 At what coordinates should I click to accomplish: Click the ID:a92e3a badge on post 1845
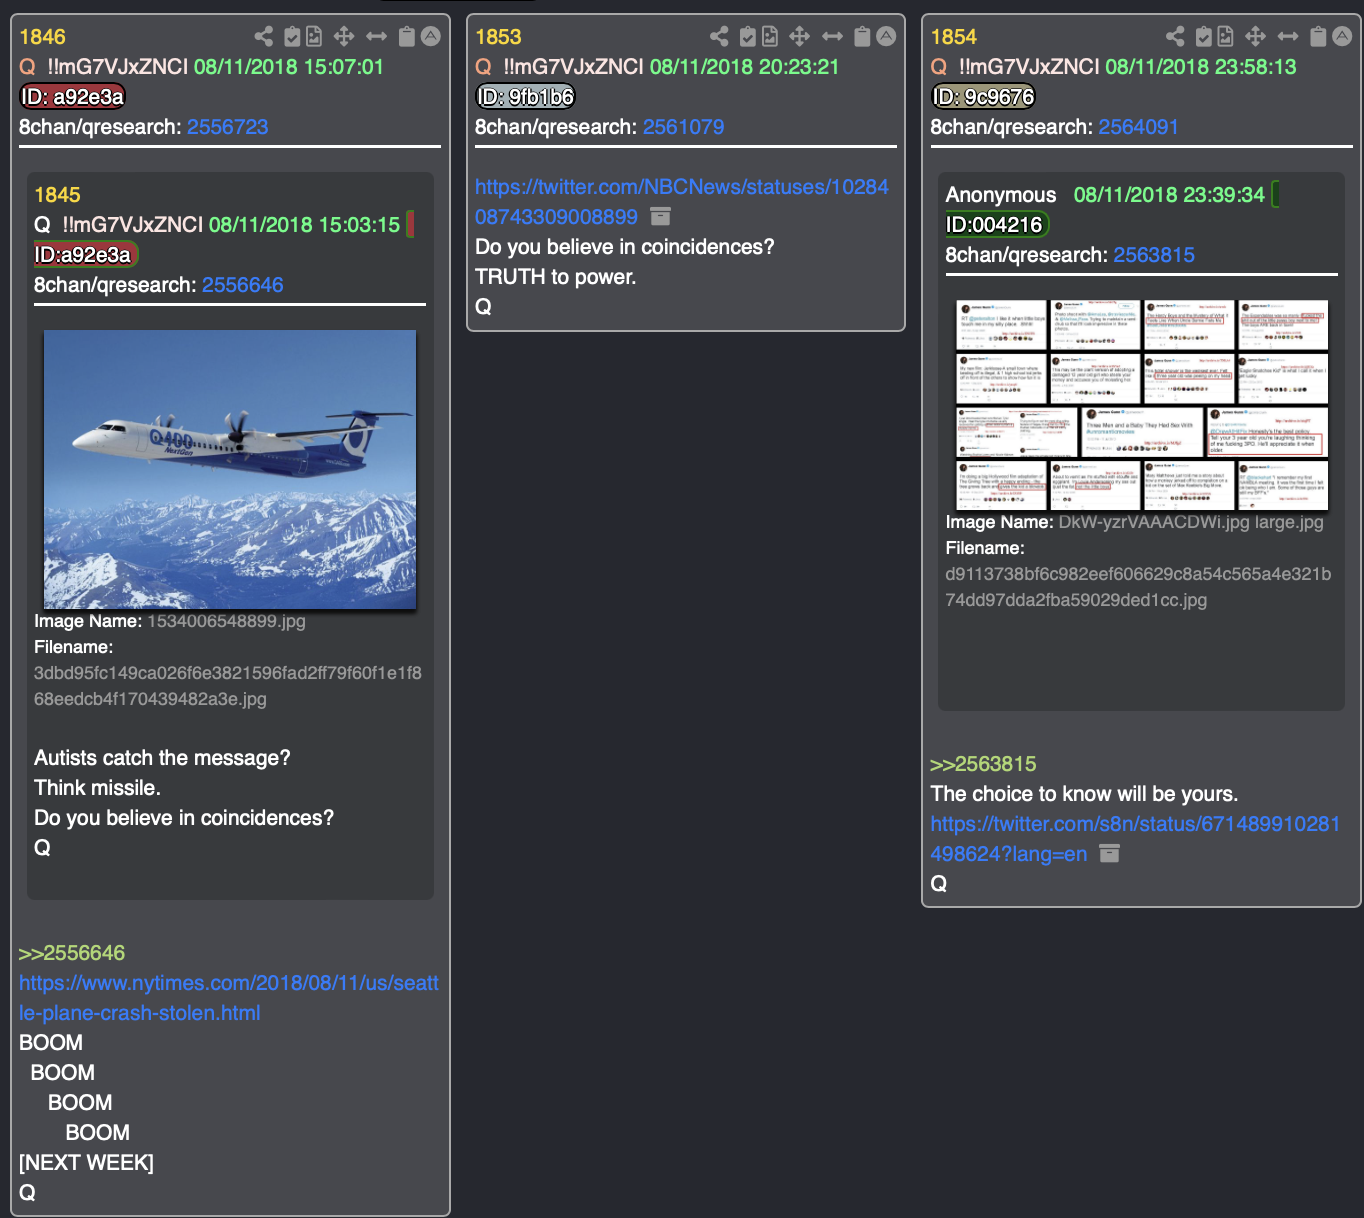[85, 255]
